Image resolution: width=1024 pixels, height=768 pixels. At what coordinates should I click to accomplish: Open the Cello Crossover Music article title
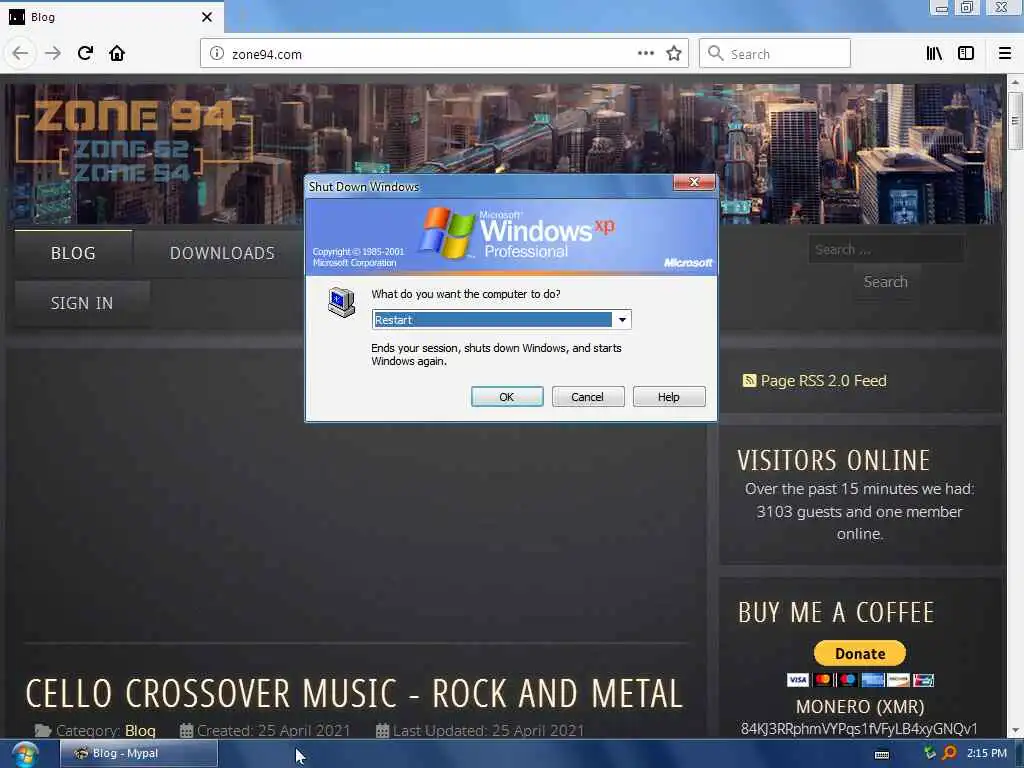click(x=354, y=694)
